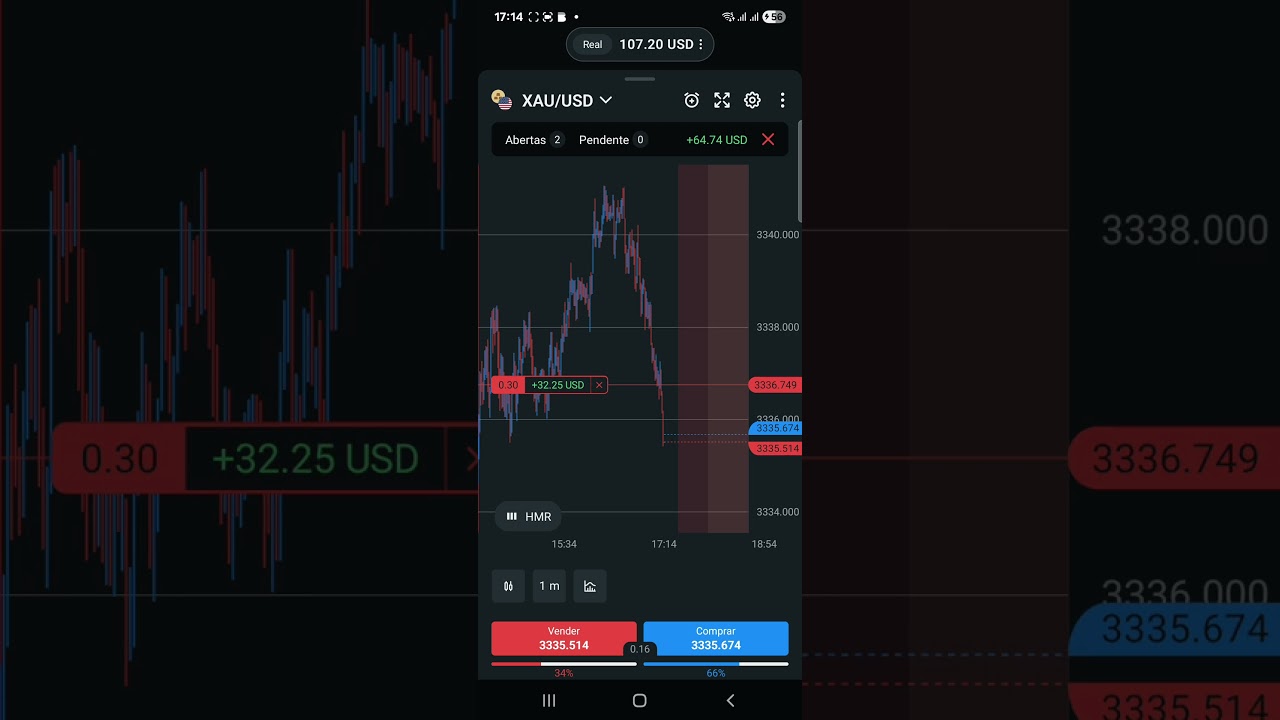
Task: Open Android recent apps button
Action: 549,701
